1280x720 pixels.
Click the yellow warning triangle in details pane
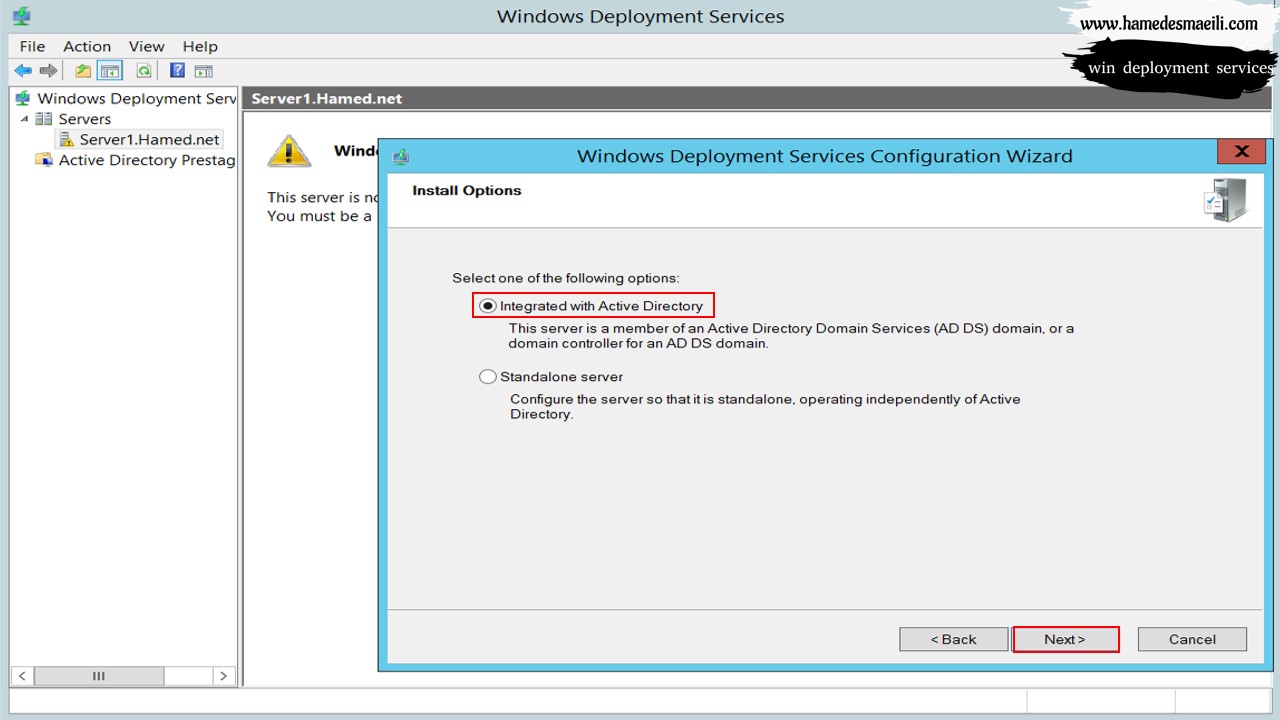pos(289,151)
